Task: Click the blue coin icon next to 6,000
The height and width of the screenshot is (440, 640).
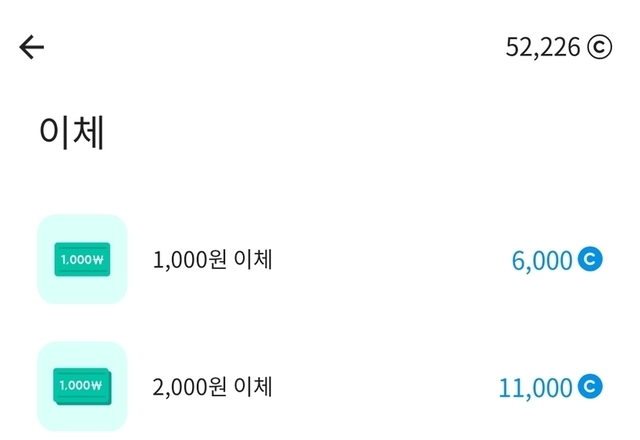Action: point(590,260)
